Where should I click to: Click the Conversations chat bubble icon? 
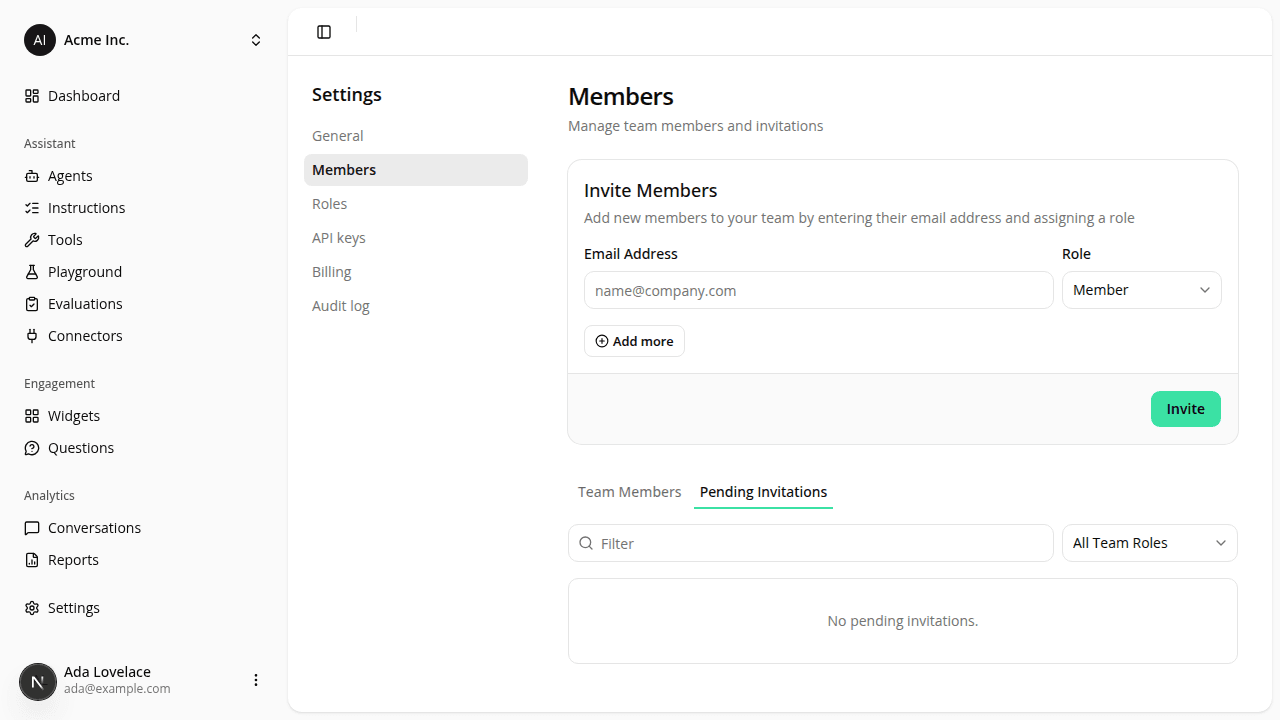pyautogui.click(x=32, y=528)
